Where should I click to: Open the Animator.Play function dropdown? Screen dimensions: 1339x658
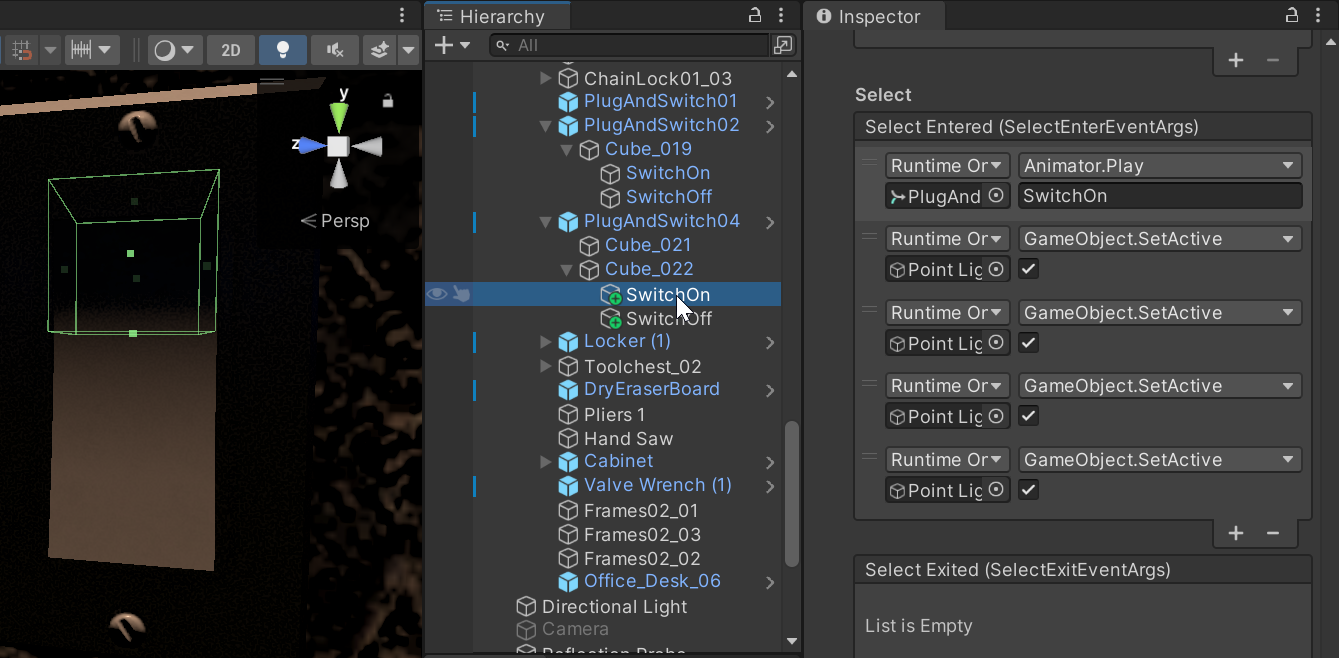[1159, 165]
